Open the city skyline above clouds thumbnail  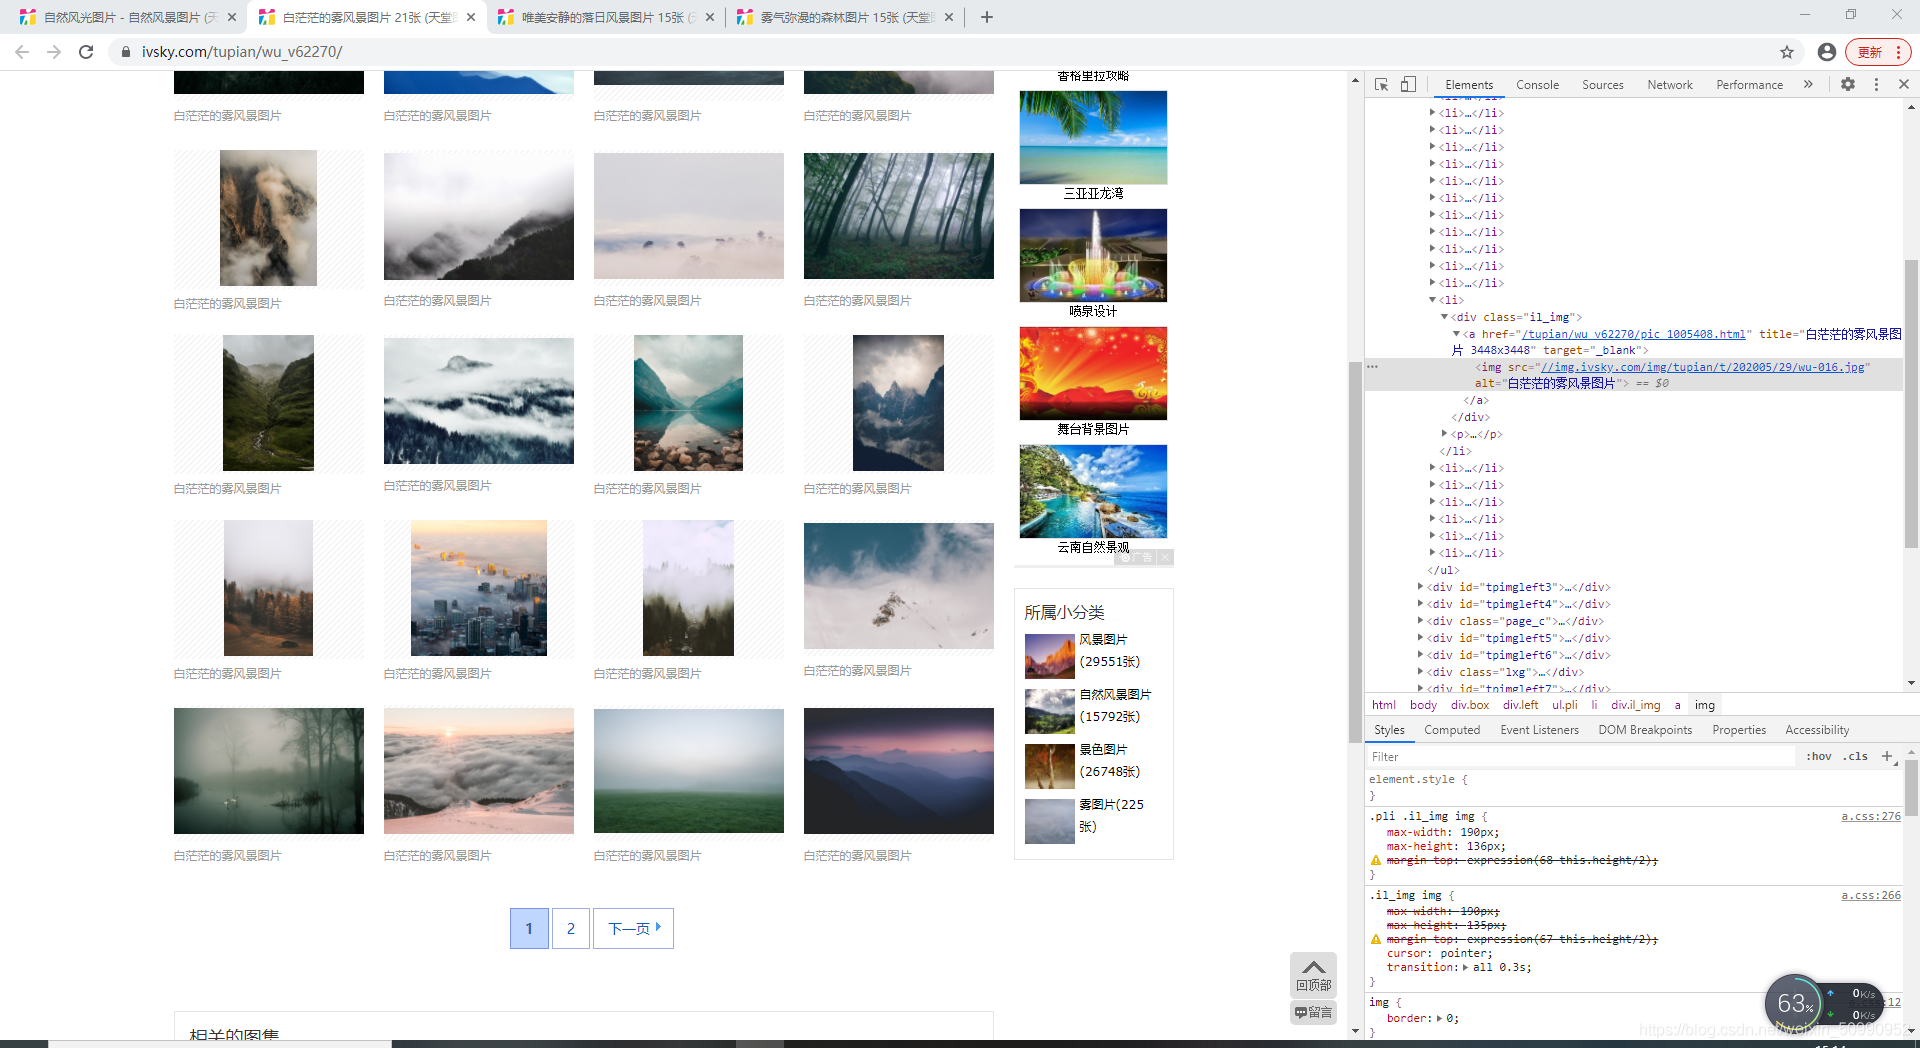479,588
